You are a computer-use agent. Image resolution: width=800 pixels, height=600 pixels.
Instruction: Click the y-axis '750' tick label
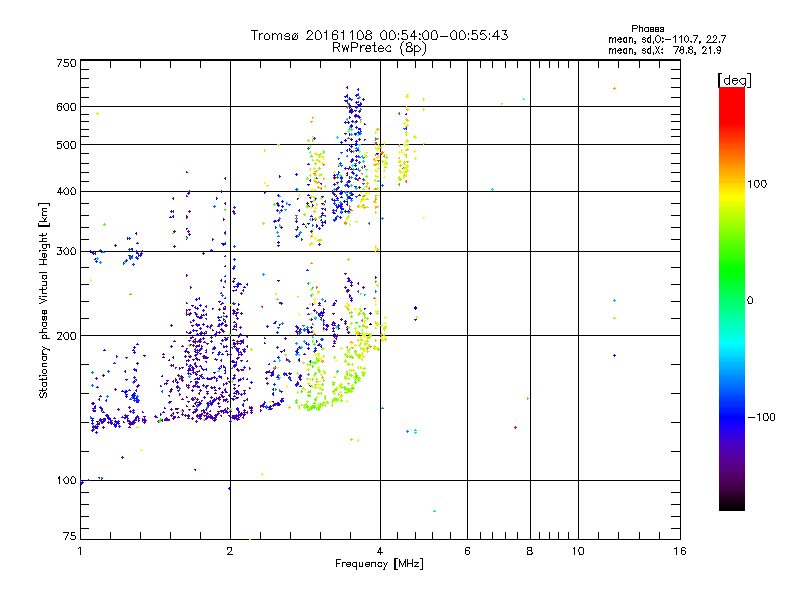point(66,63)
